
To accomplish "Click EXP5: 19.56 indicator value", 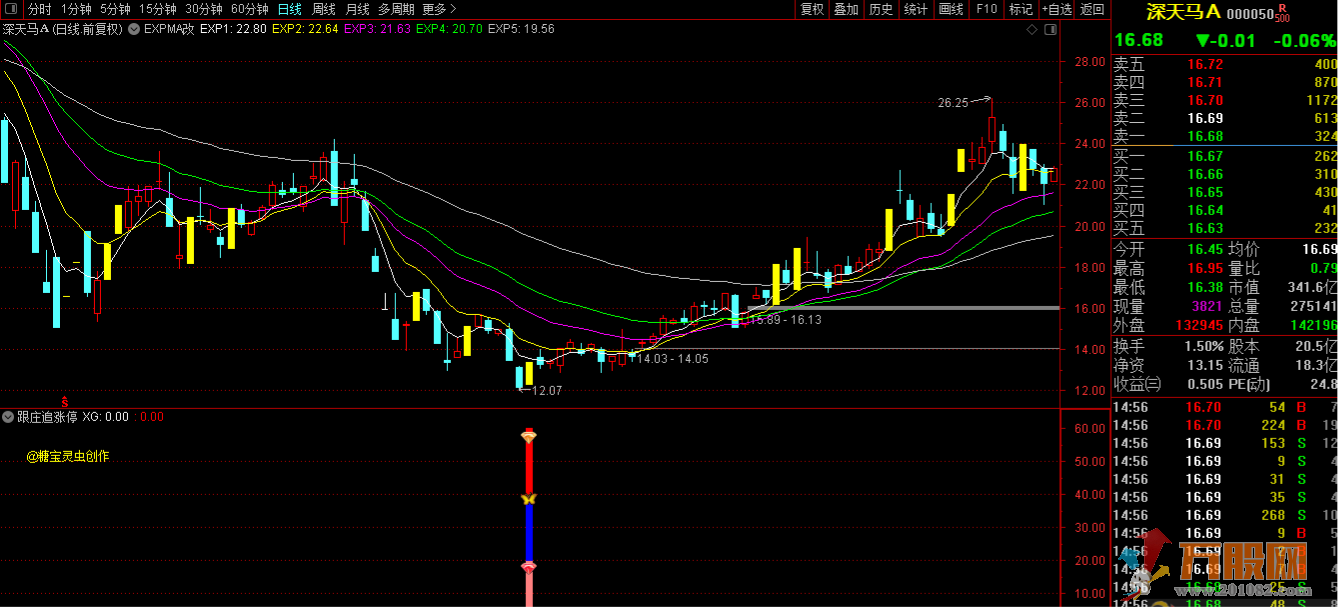I will pos(521,29).
